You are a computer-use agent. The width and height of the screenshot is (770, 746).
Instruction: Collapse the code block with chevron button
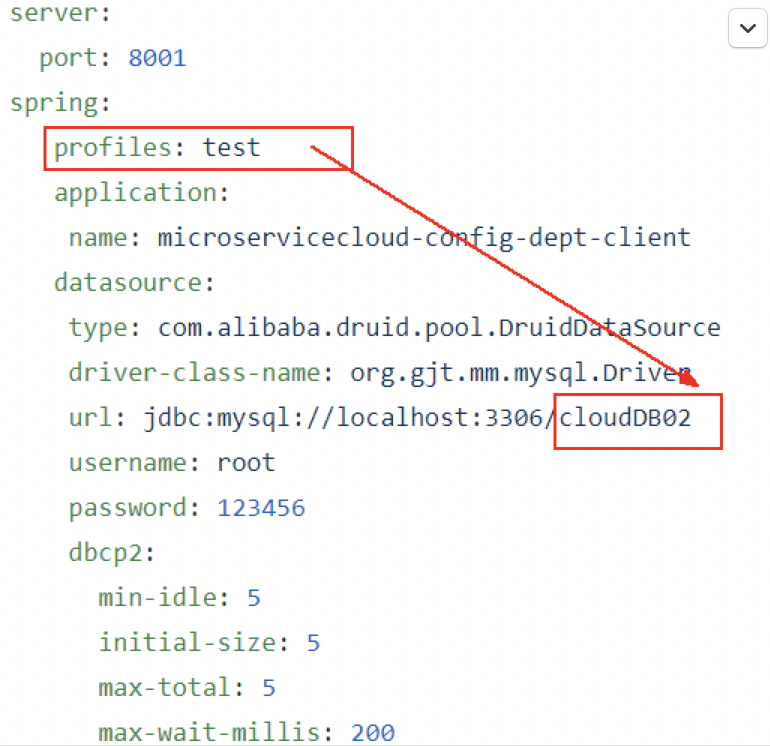pos(747,28)
